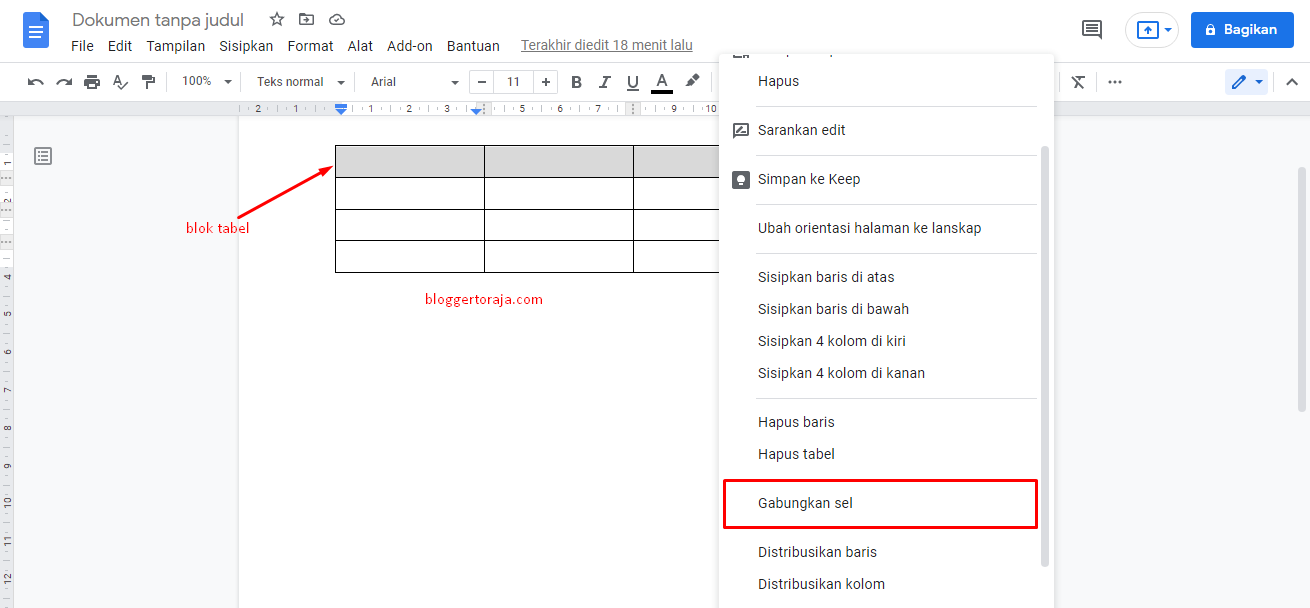1310x608 pixels.
Task: Clear formatting with toolbar icon
Action: (x=1078, y=82)
